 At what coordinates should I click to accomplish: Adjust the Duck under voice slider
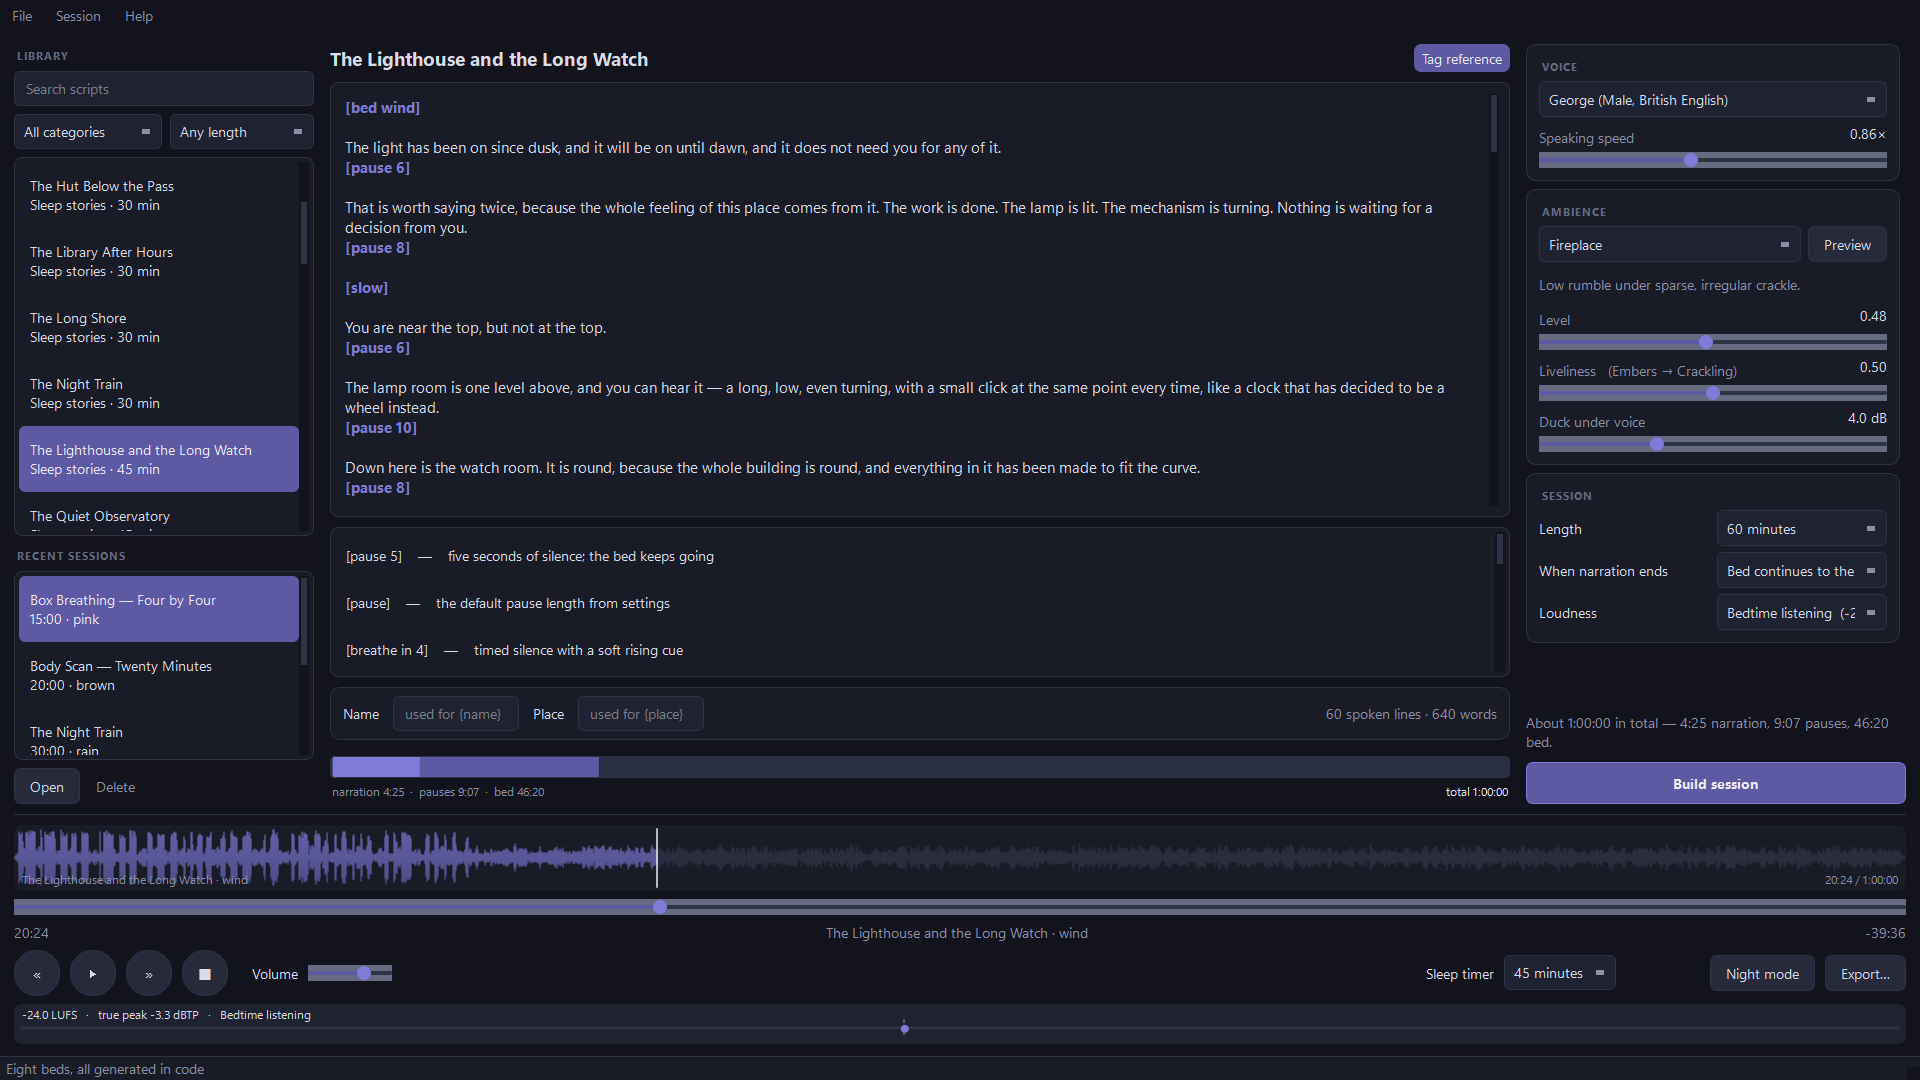(x=1712, y=444)
